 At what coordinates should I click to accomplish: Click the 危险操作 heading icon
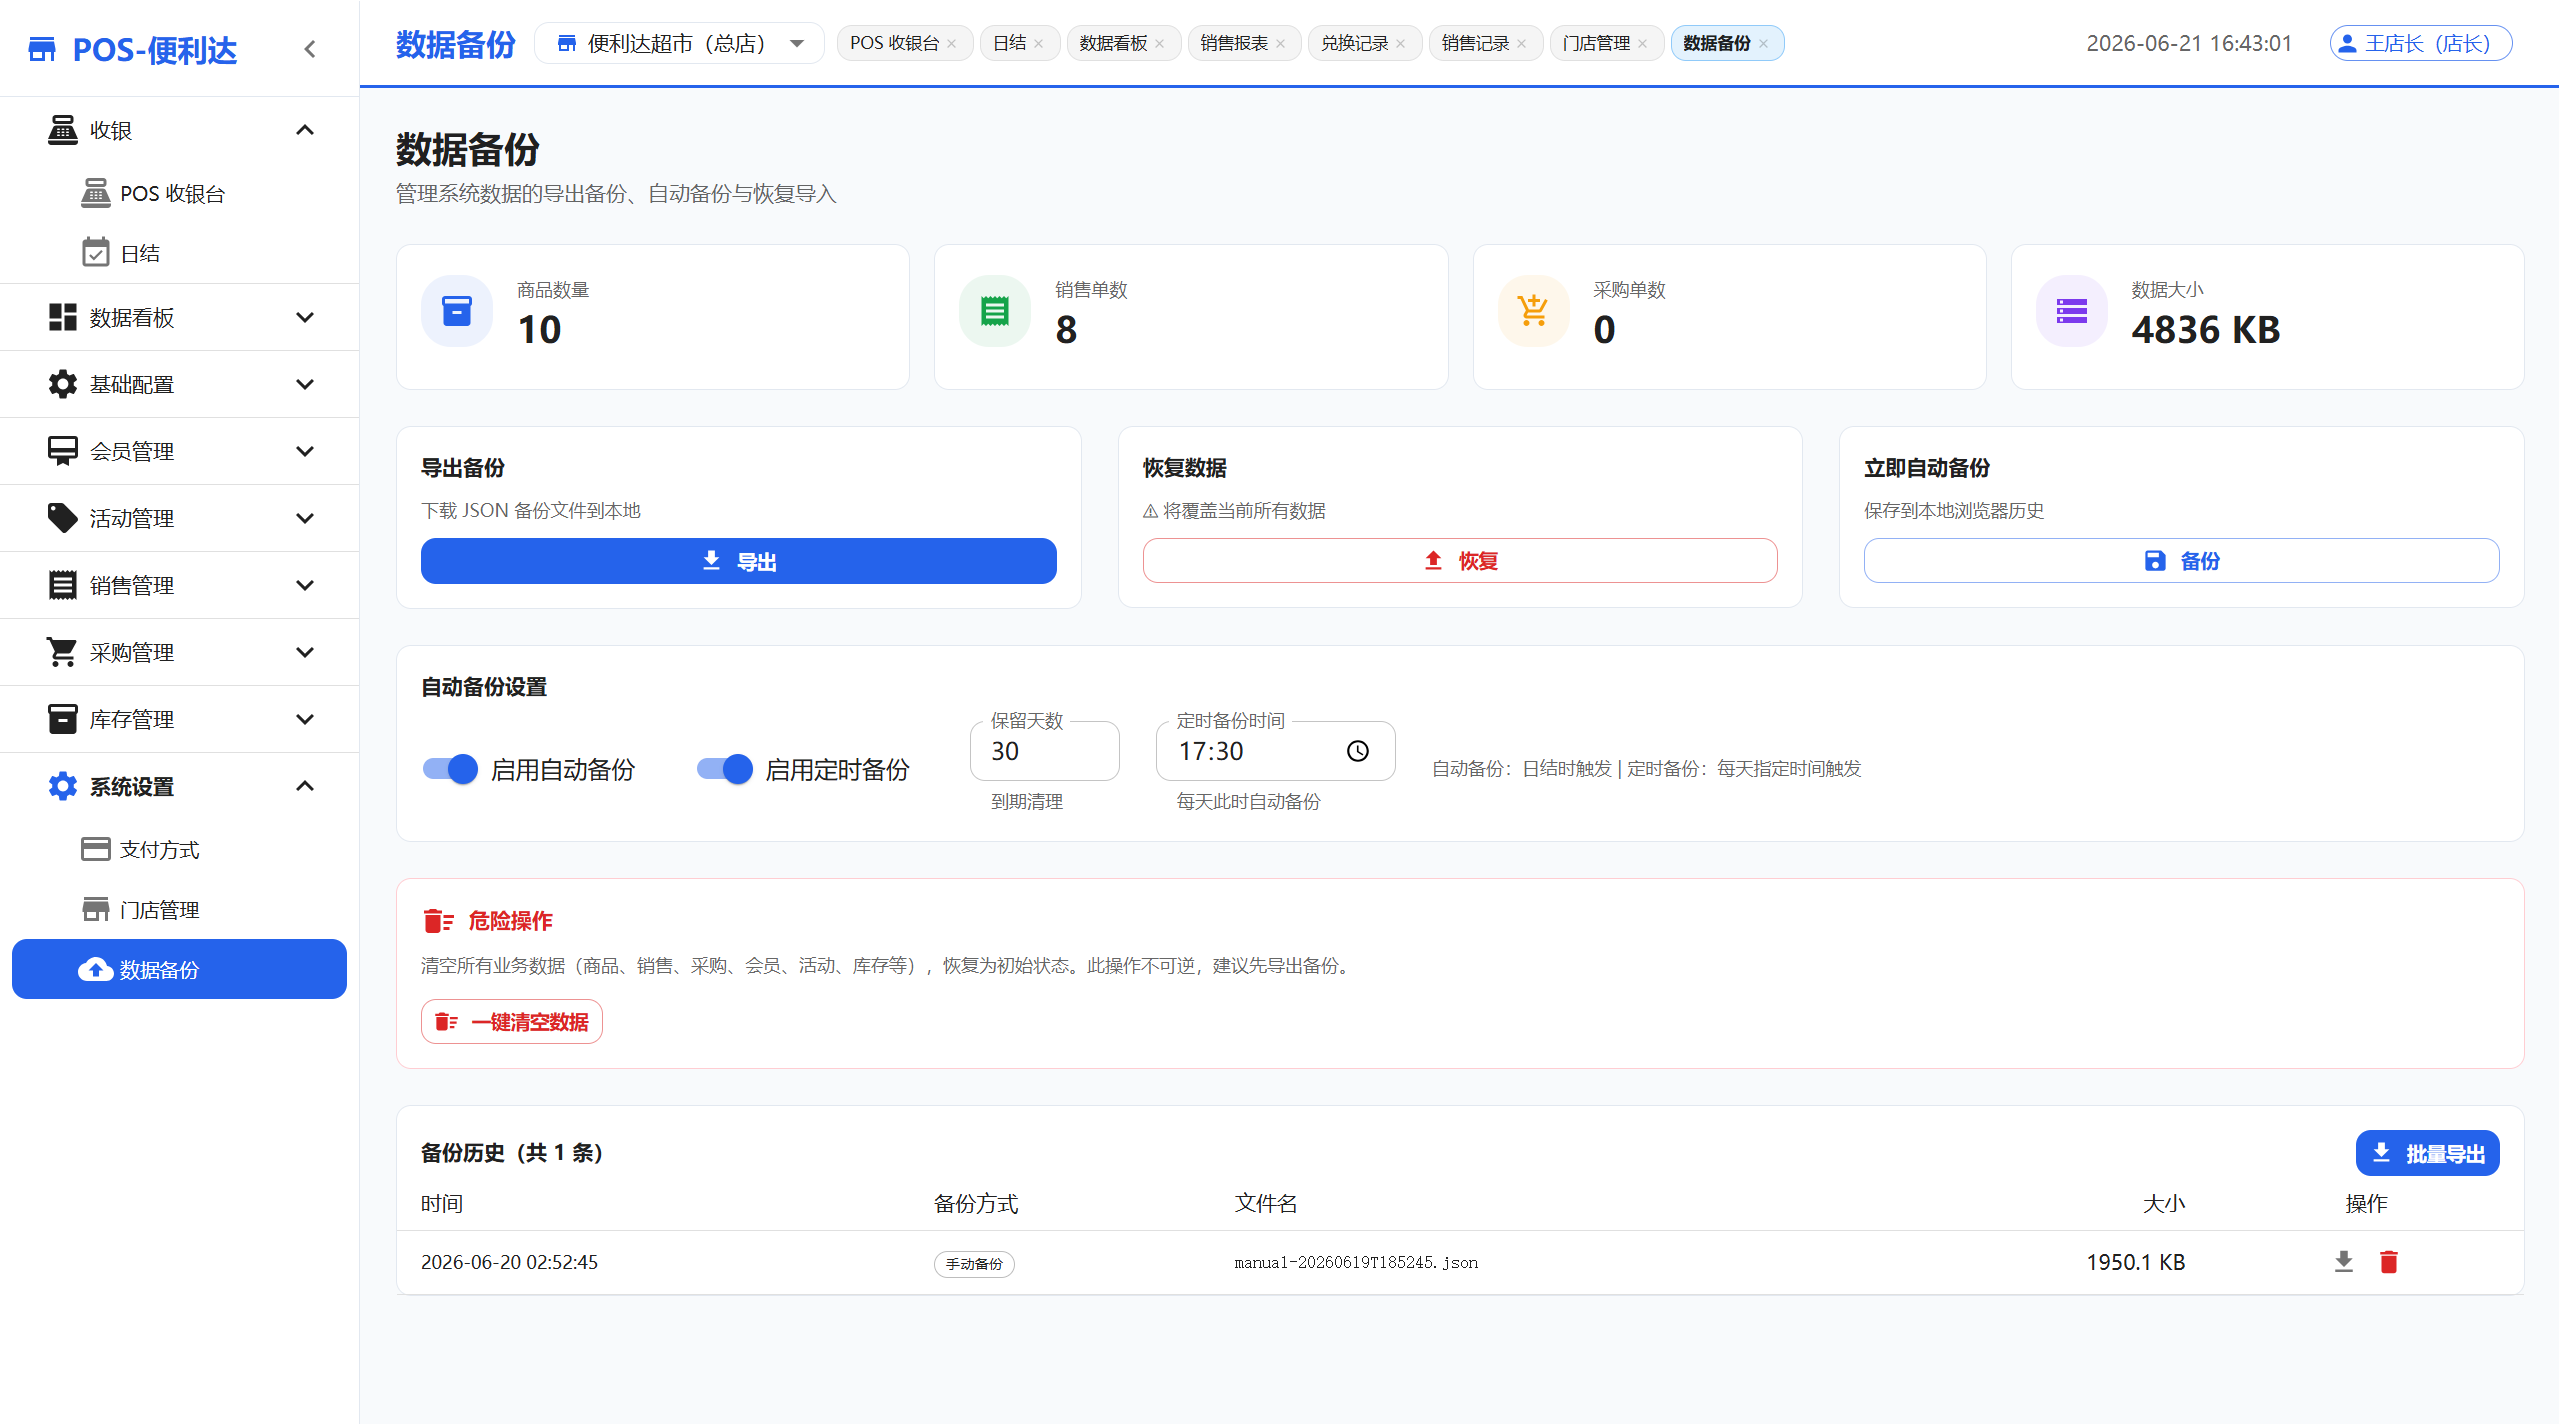click(x=438, y=921)
